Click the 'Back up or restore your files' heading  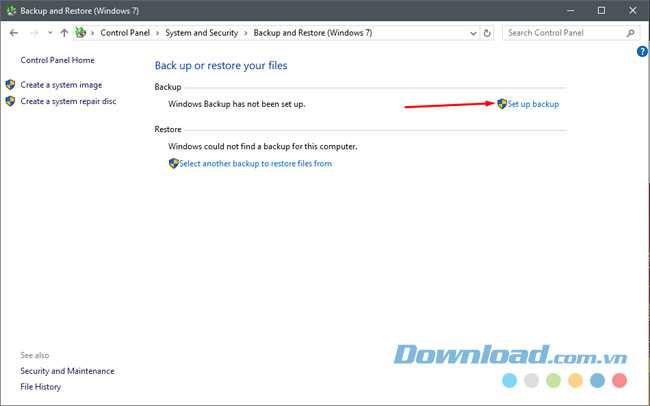point(221,66)
